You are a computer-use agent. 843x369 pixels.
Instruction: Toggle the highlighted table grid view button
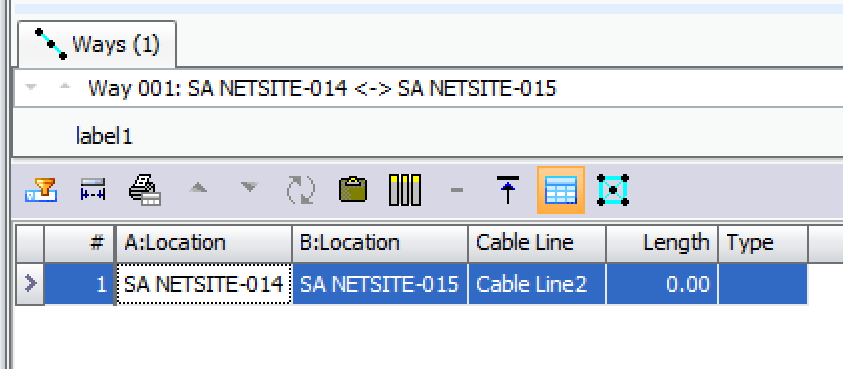561,190
